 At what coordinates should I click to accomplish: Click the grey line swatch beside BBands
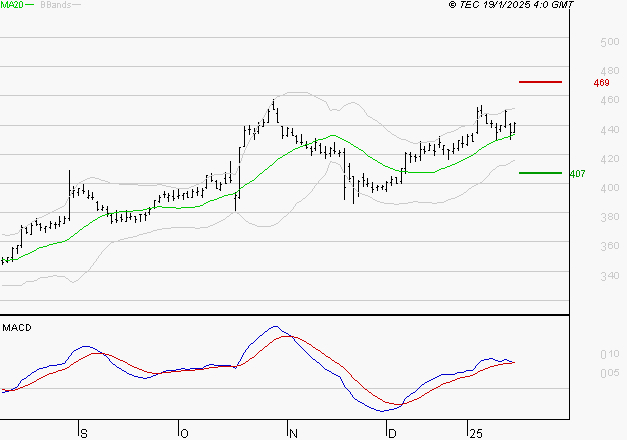(78, 5)
